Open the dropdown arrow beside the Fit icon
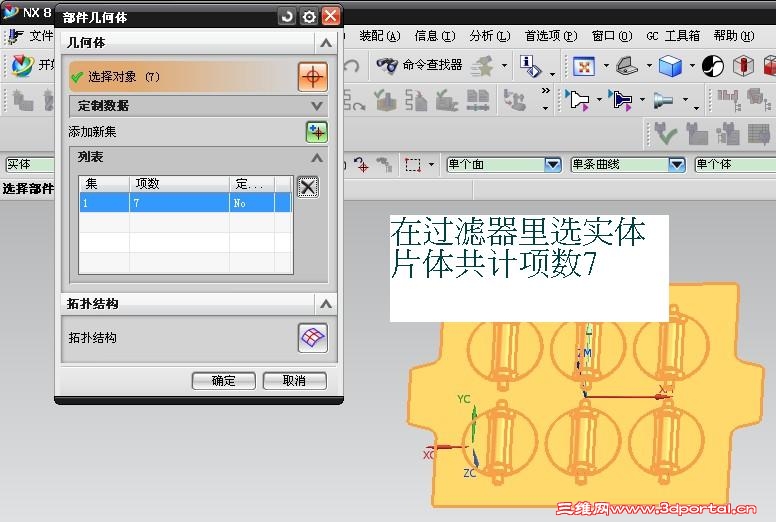Screen dimensions: 776x522 click(x=606, y=65)
